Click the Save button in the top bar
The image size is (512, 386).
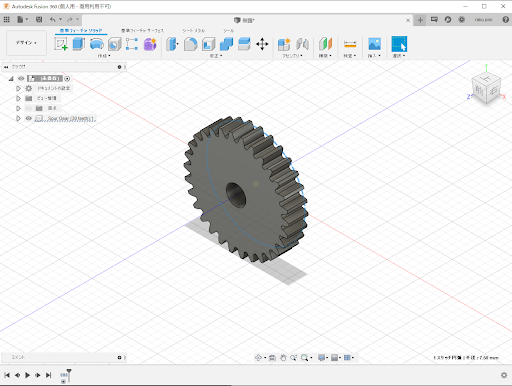coord(39,20)
